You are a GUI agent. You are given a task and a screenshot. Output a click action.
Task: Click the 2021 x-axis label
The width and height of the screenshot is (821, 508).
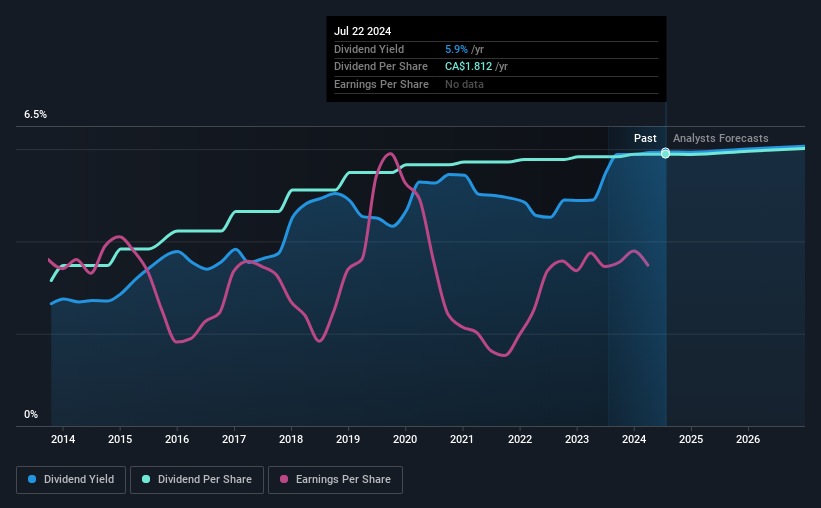click(462, 439)
